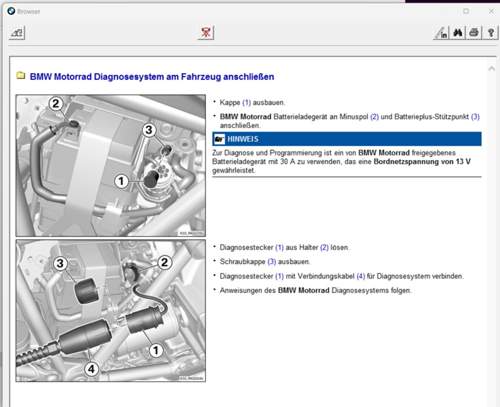The image size is (500, 407).
Task: Click reference (3) after Schraubkappe
Action: coord(272,262)
